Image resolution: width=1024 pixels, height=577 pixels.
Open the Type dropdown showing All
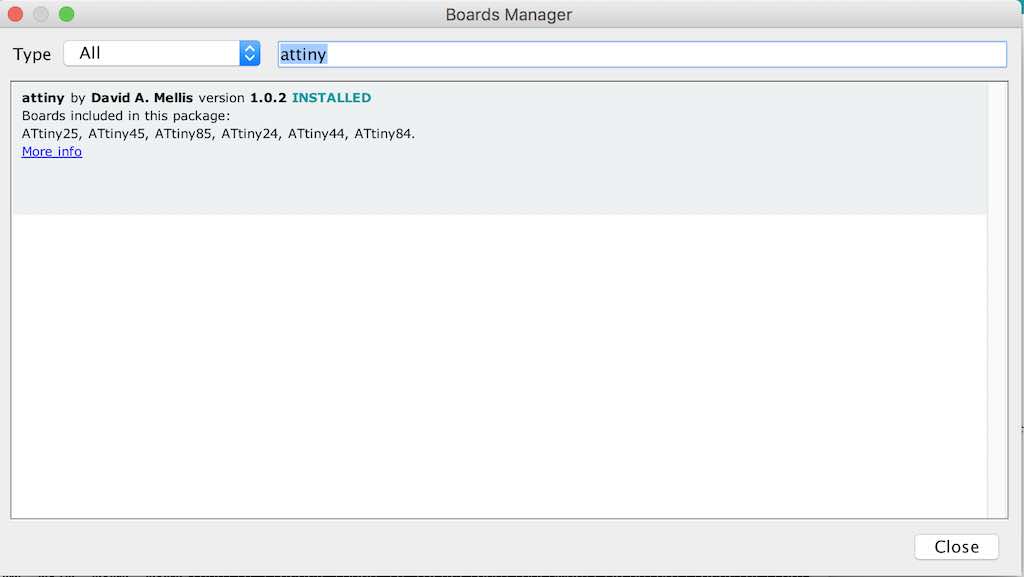pos(162,54)
